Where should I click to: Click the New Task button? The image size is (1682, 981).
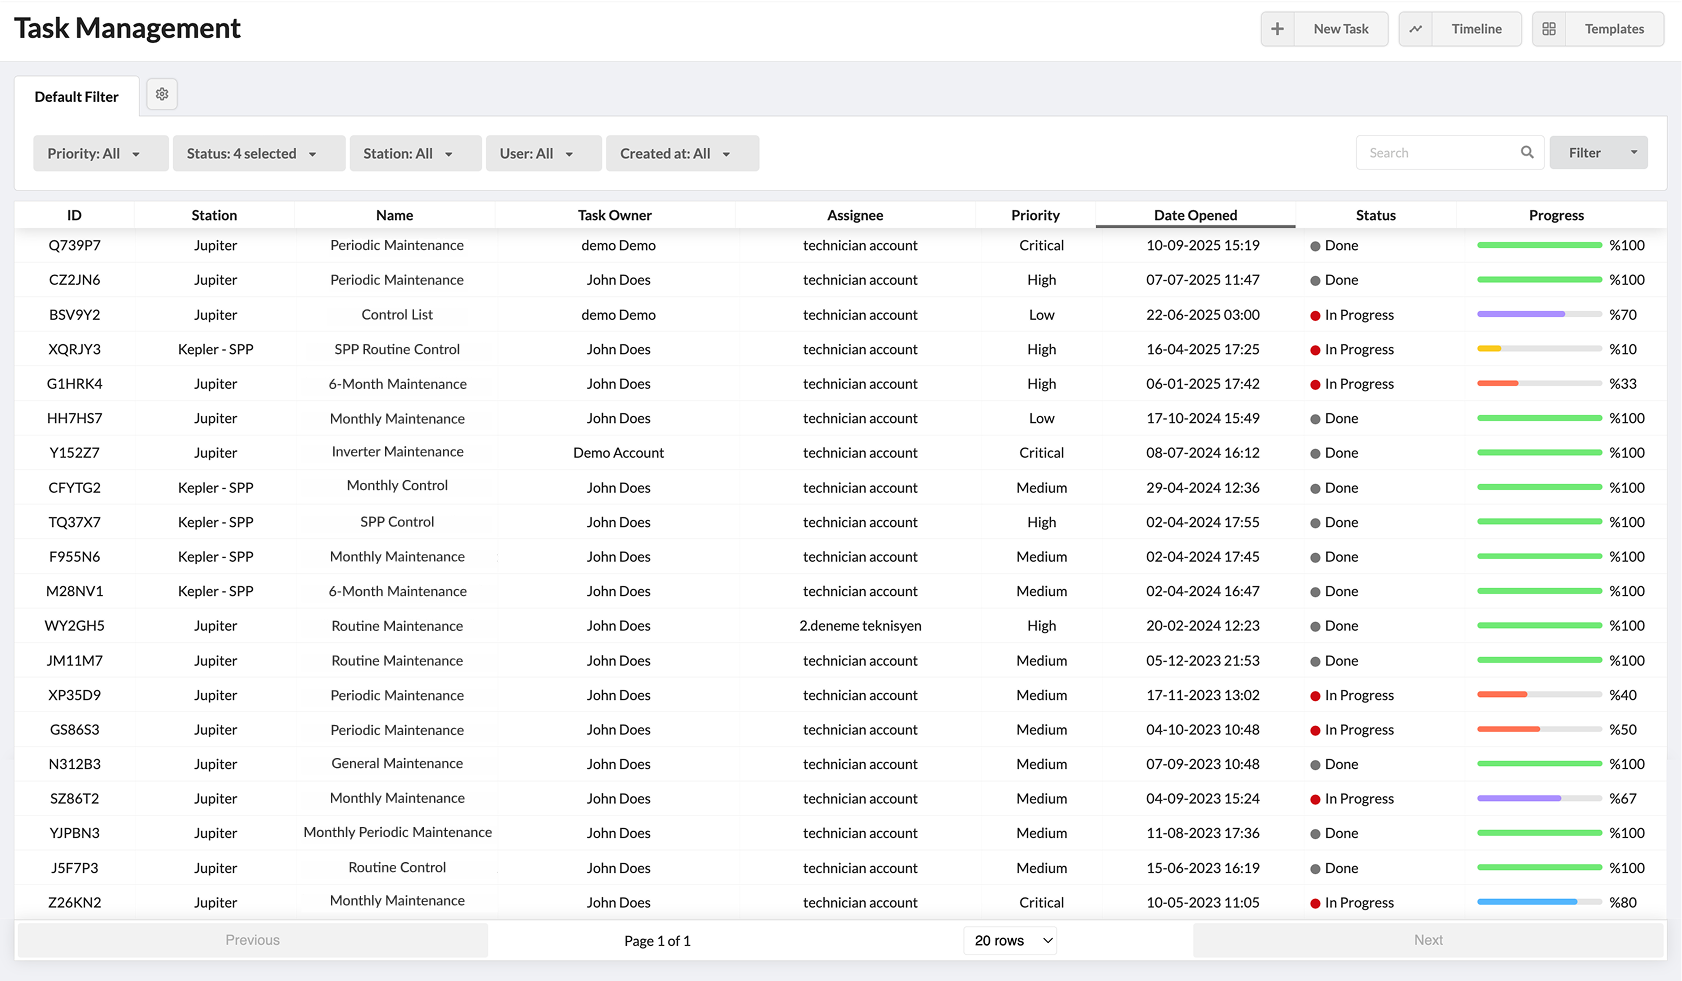click(x=1340, y=29)
